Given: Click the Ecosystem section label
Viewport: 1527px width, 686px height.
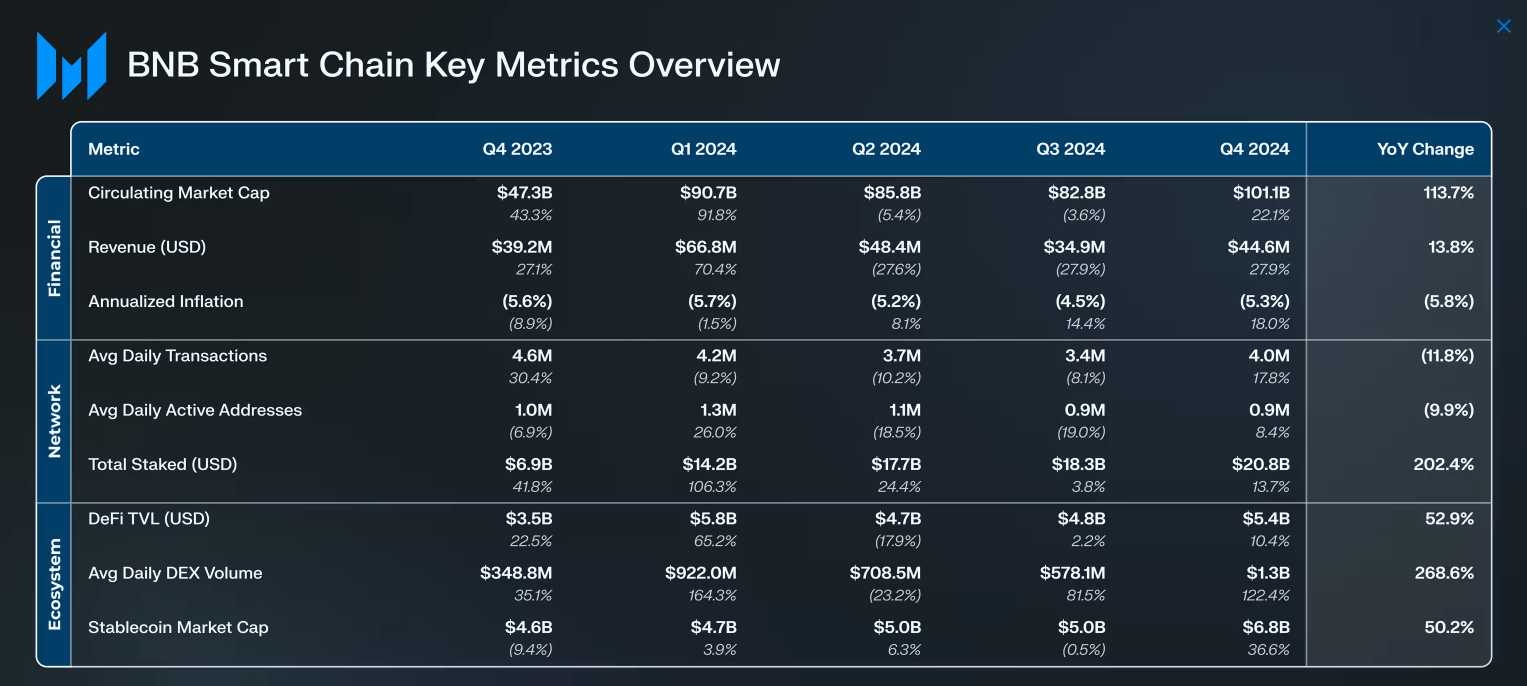Looking at the screenshot, I should [54, 584].
